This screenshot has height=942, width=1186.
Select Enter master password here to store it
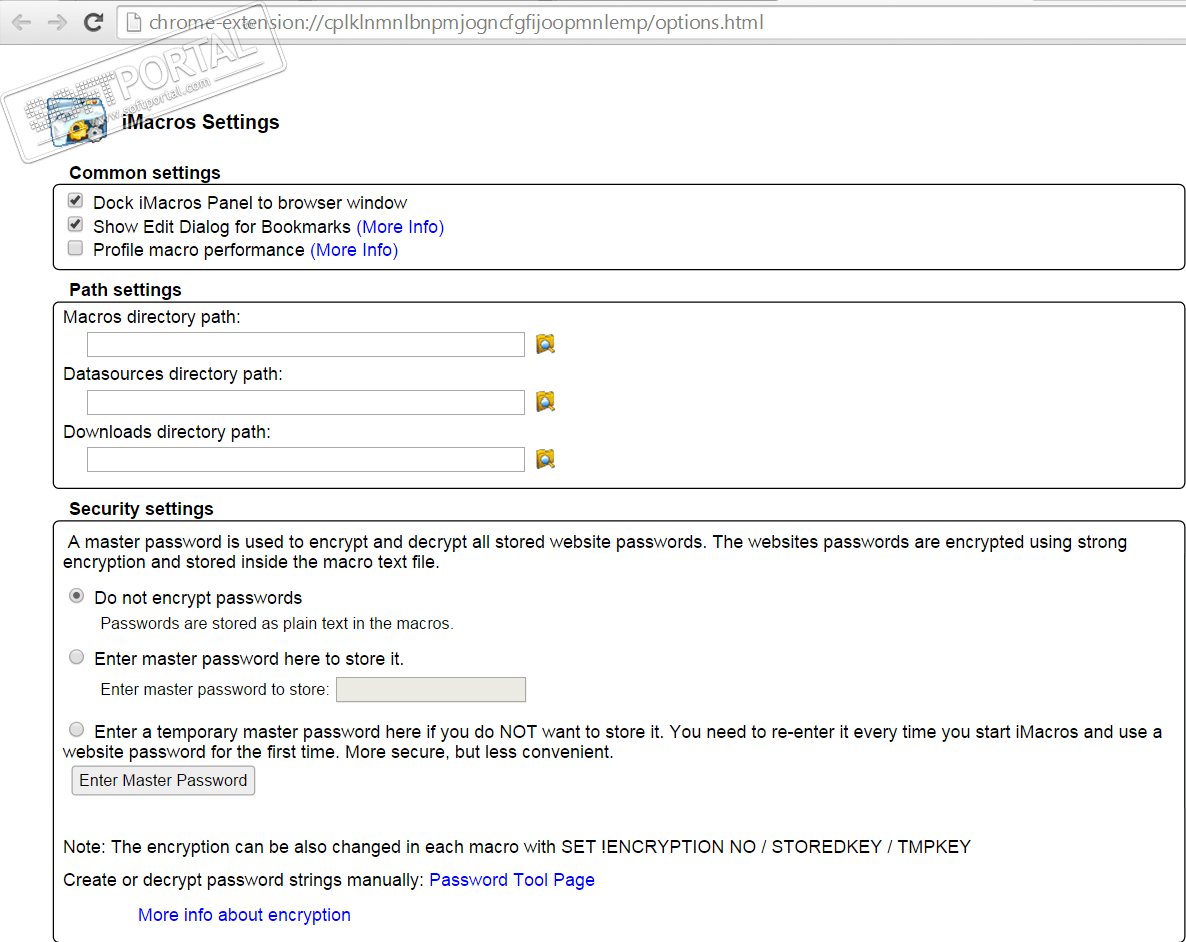76,658
